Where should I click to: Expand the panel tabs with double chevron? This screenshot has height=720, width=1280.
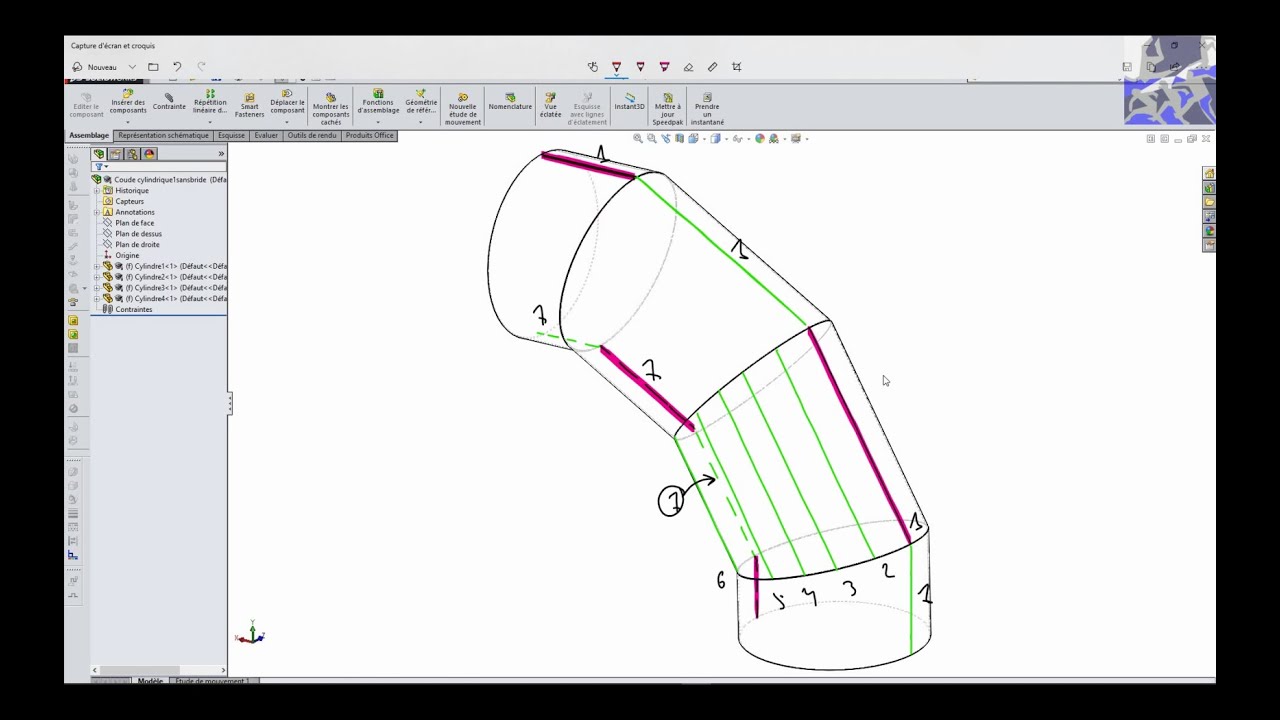[221, 154]
